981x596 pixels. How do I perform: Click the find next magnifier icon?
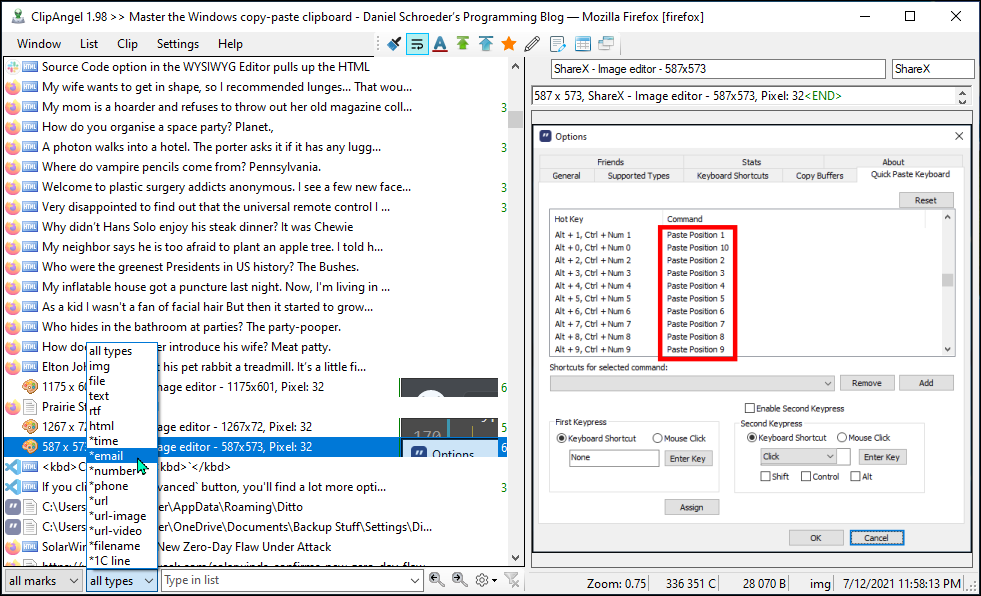click(x=460, y=580)
